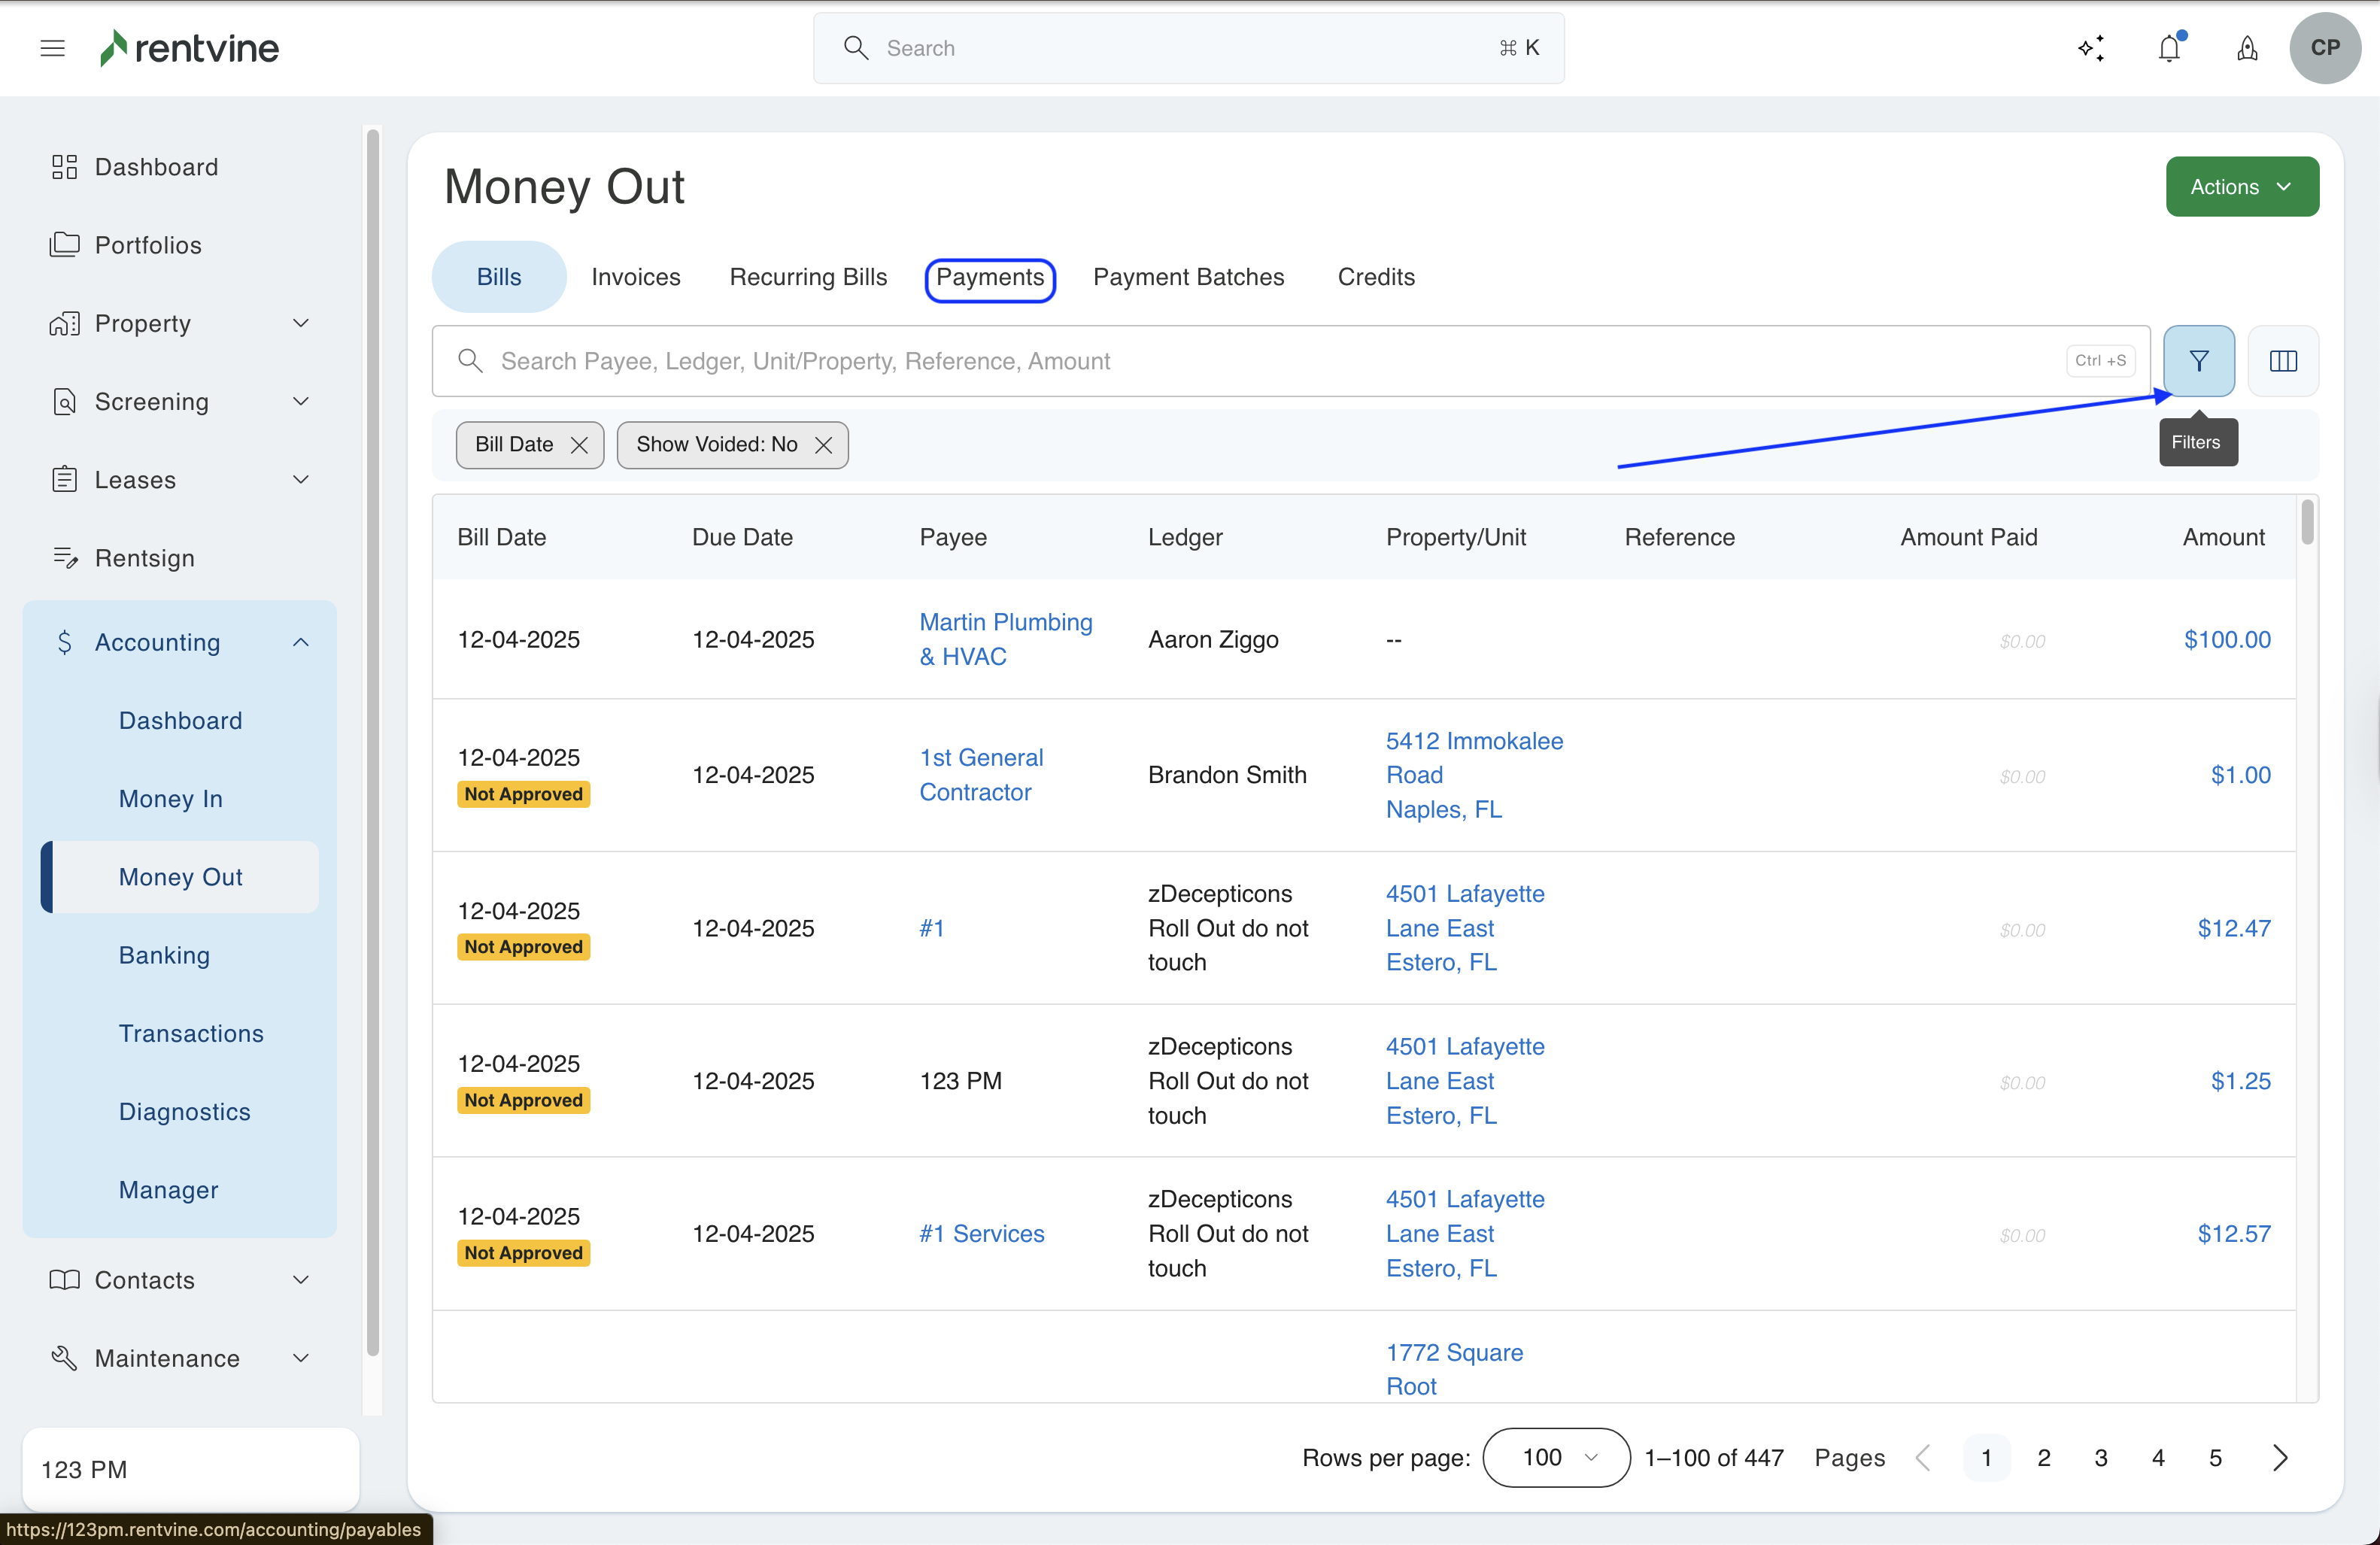Select Money In in the sidebar
The image size is (2380, 1545).
tap(170, 798)
